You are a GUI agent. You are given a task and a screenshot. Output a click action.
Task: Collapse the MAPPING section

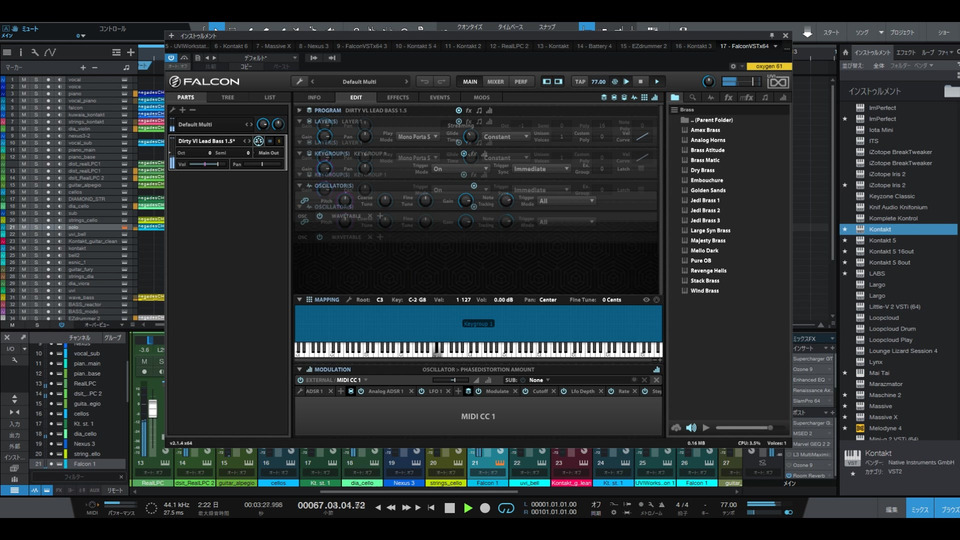(x=299, y=300)
